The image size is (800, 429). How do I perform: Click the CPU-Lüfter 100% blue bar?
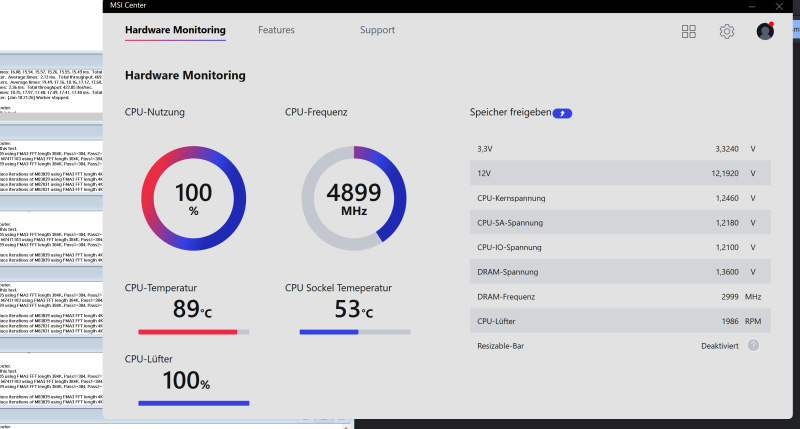pyautogui.click(x=193, y=403)
